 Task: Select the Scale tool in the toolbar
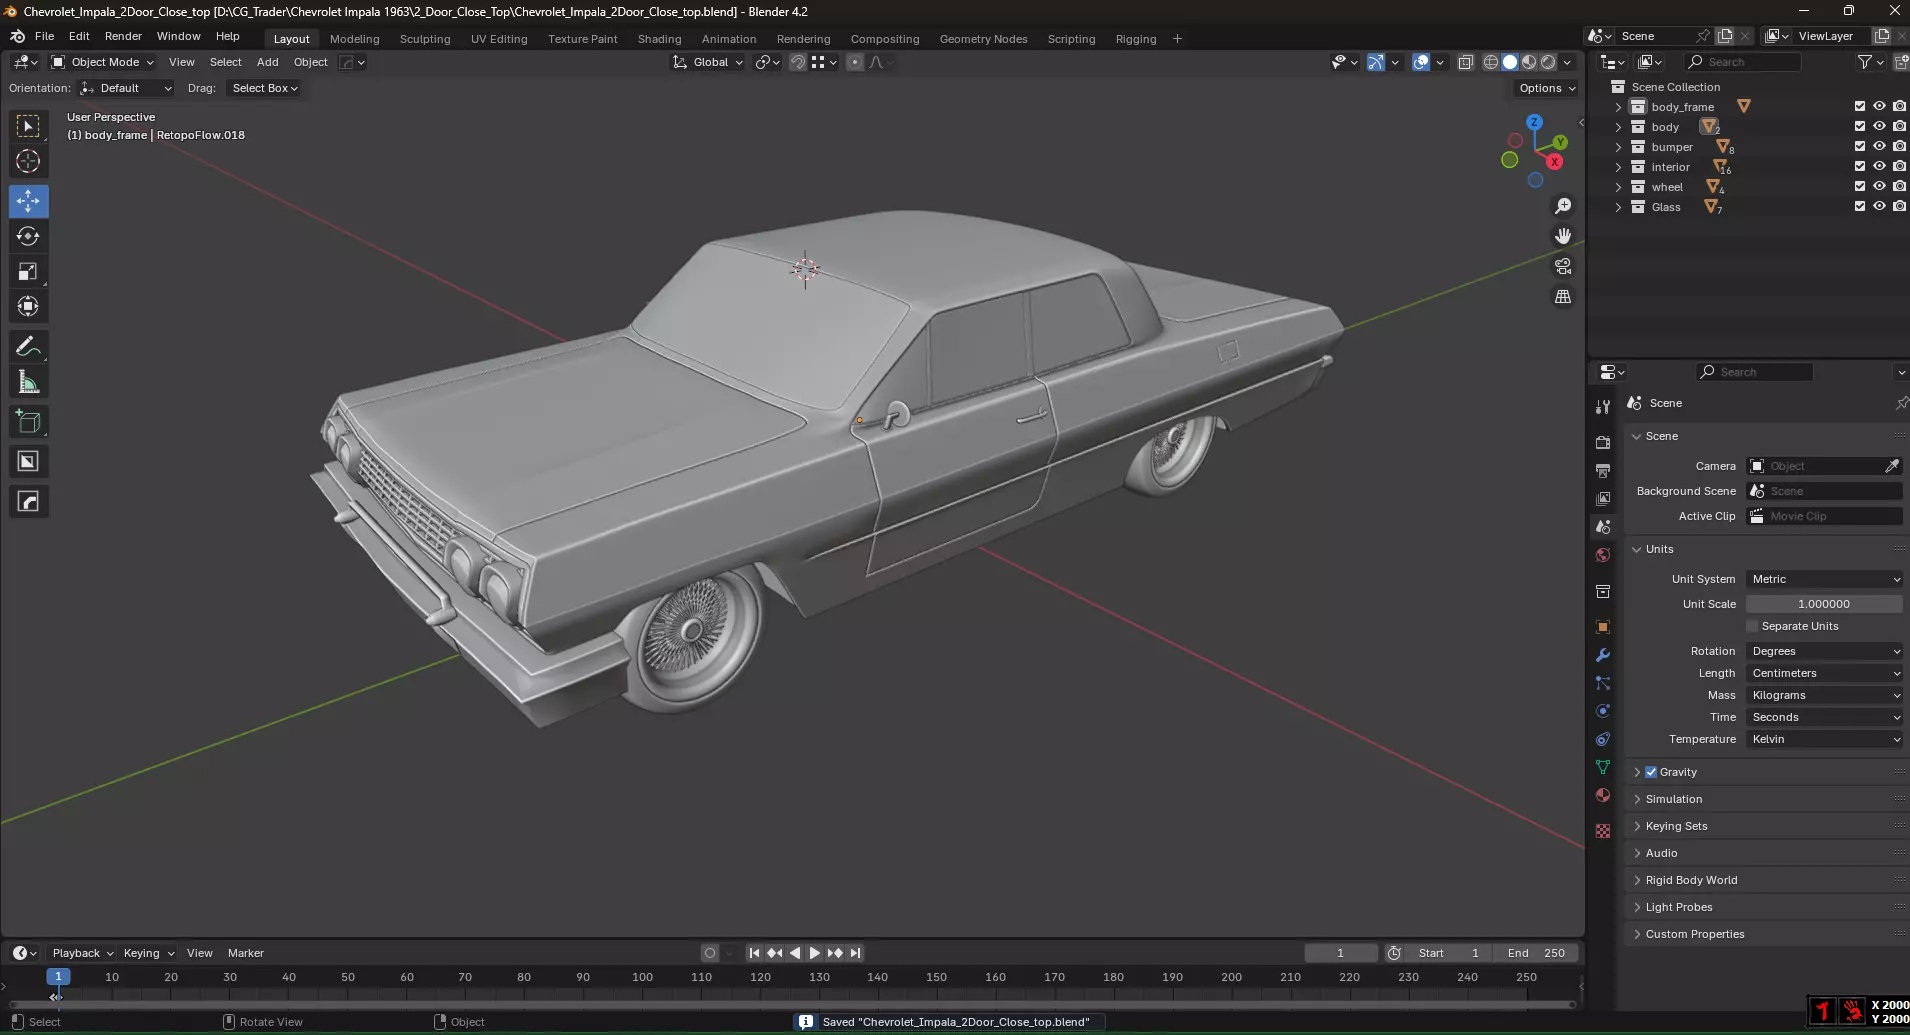tap(28, 272)
